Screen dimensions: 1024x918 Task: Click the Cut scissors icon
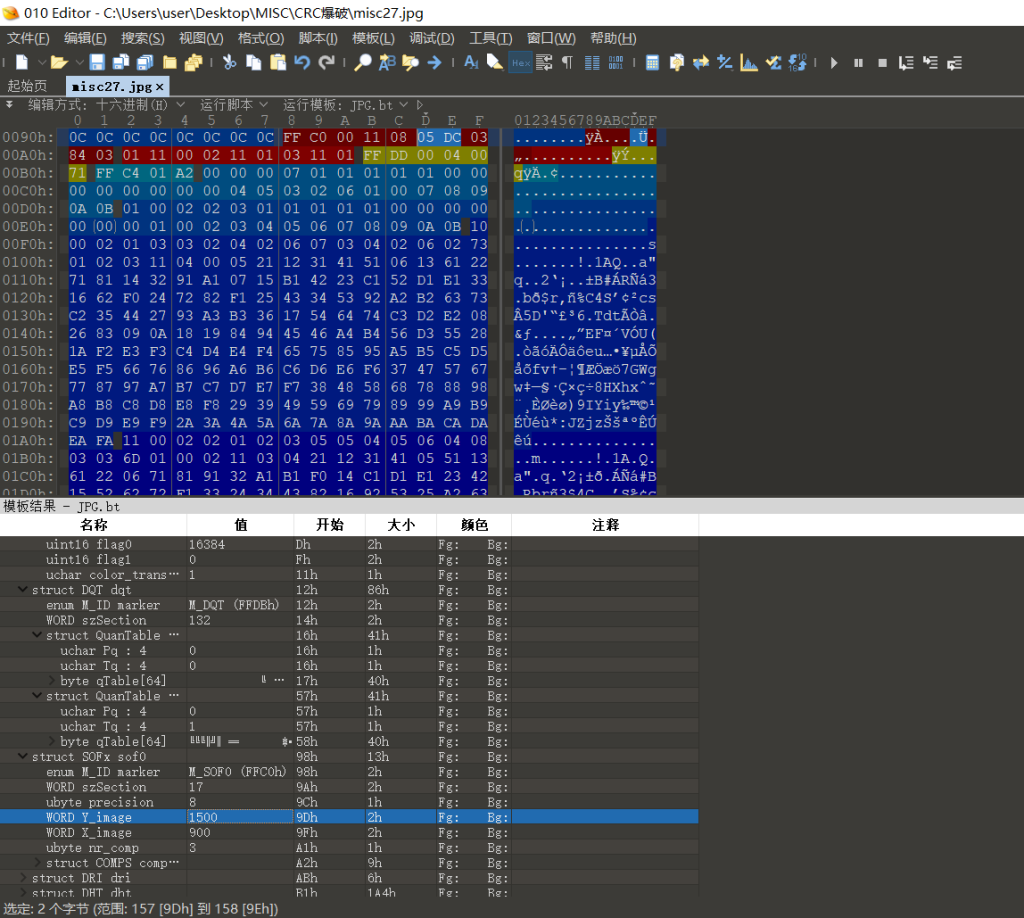[x=229, y=62]
